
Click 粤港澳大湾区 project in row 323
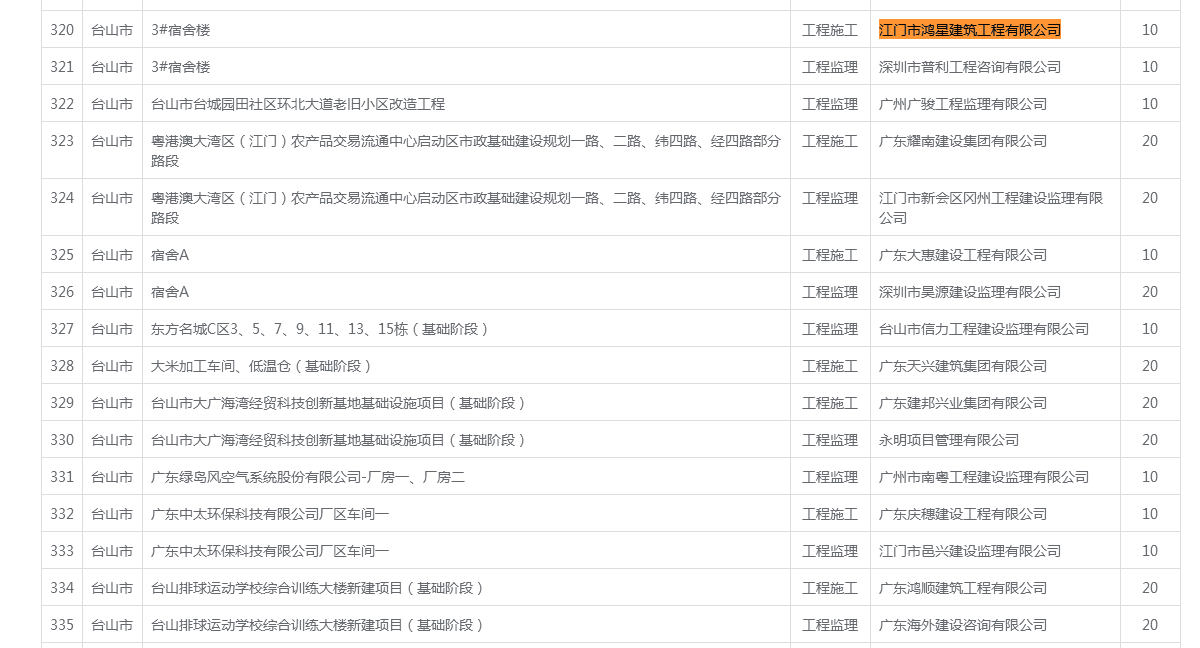(x=466, y=150)
